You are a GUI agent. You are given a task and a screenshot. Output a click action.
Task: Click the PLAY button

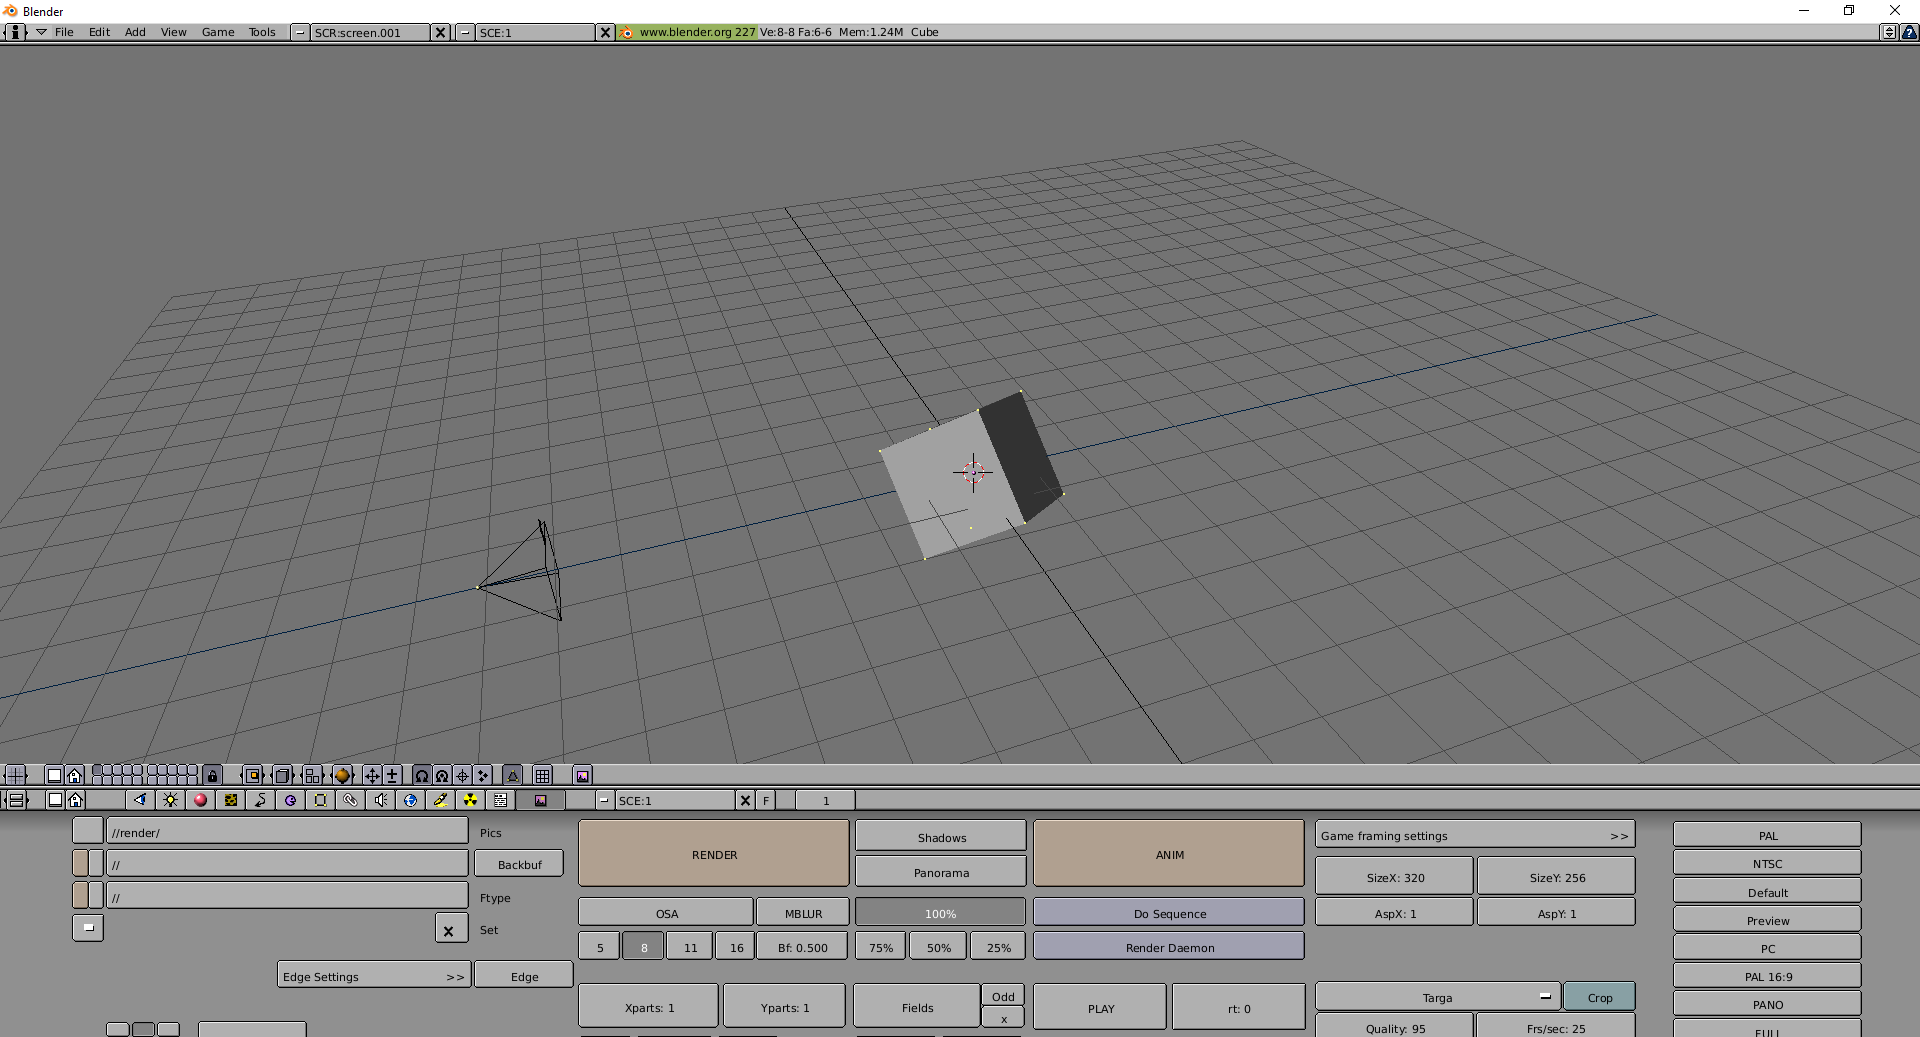pos(1100,1007)
